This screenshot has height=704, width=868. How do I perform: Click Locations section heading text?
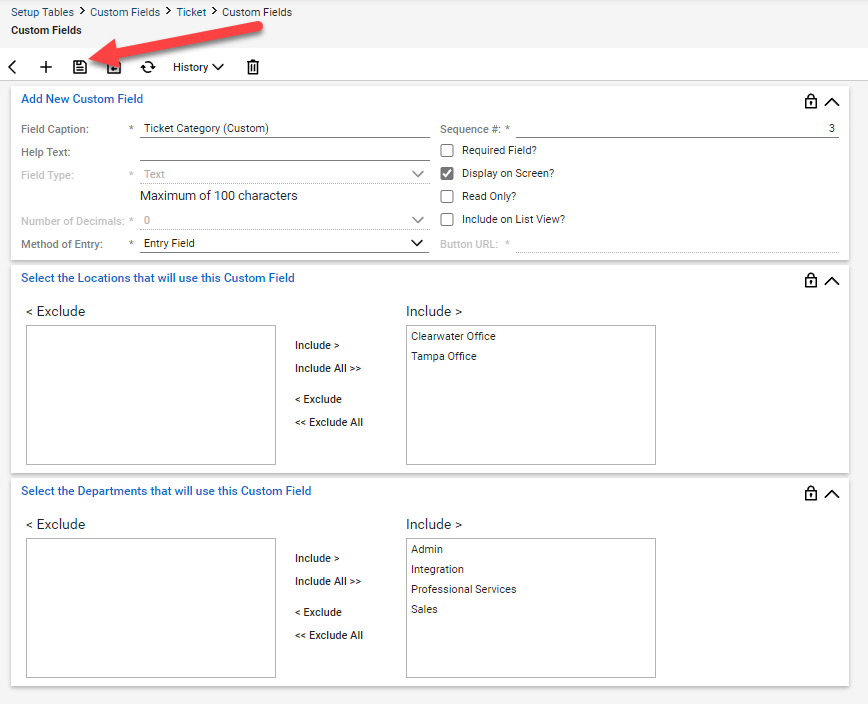click(x=158, y=278)
